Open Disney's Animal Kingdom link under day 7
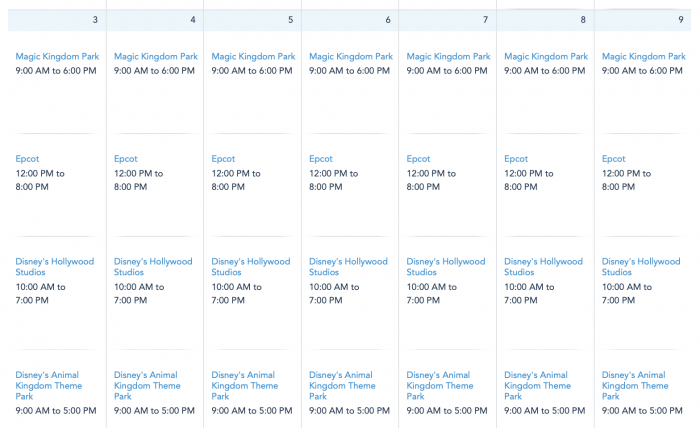 coord(440,385)
